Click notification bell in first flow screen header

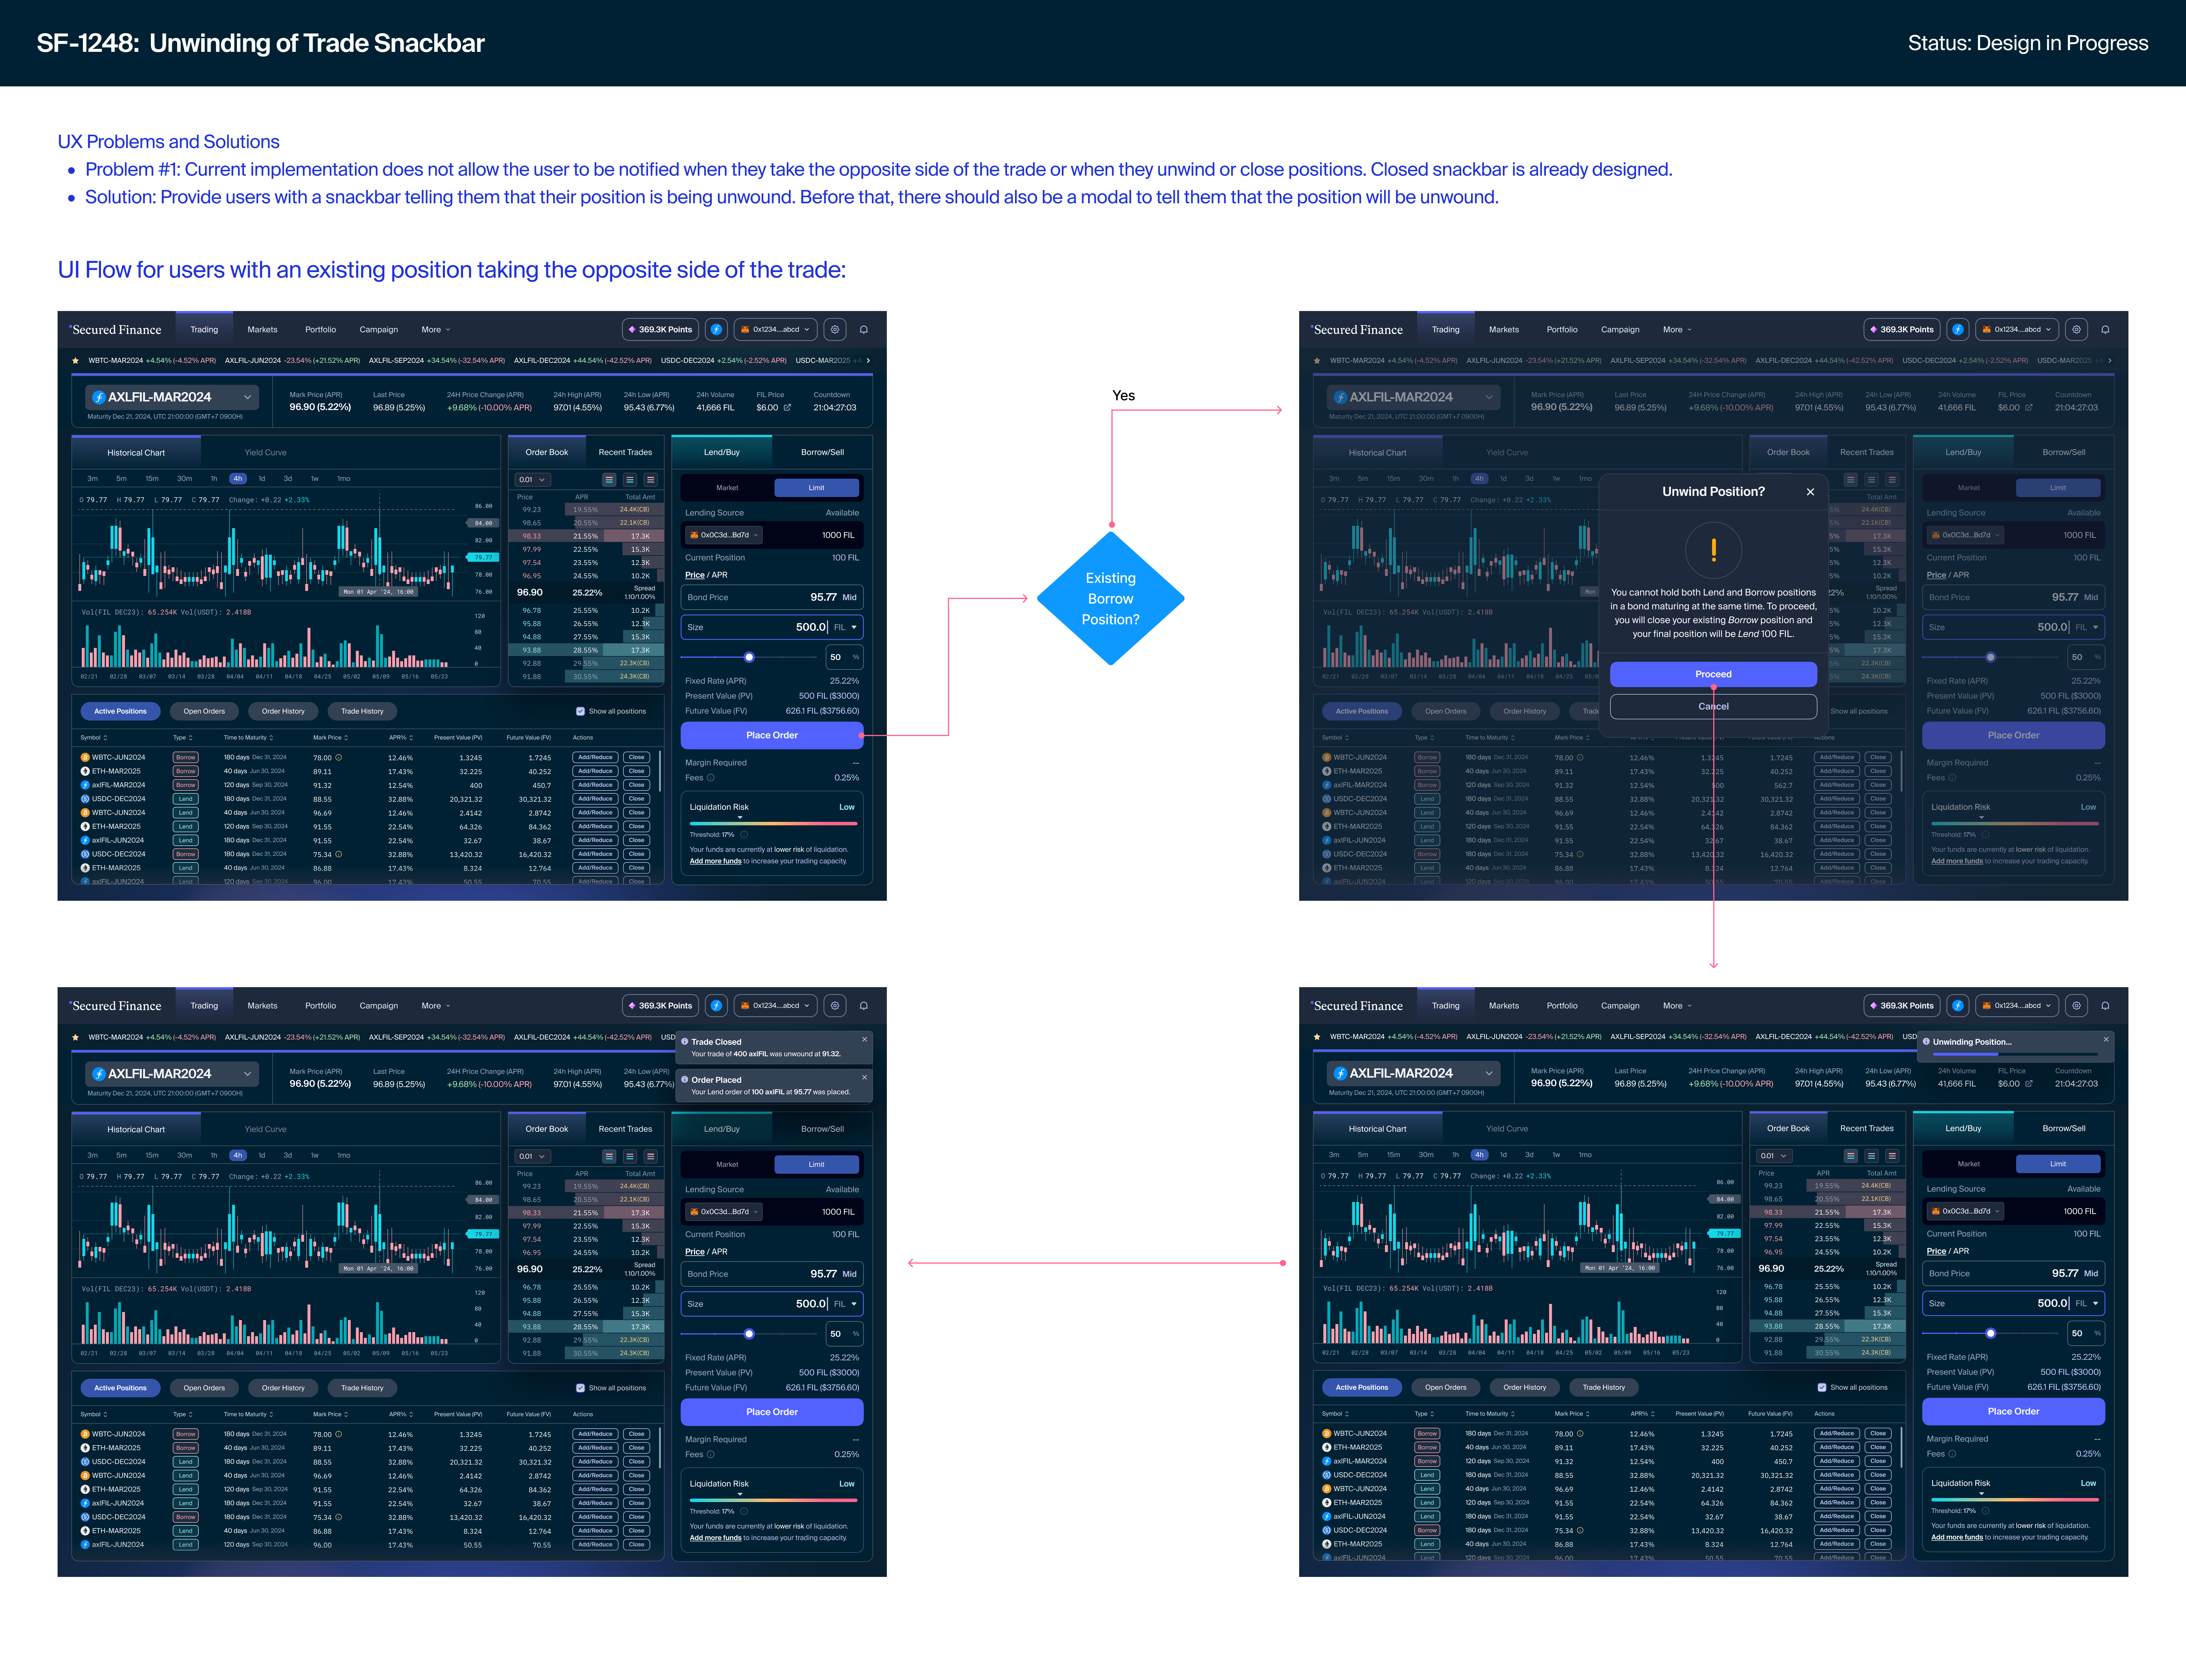(x=864, y=329)
